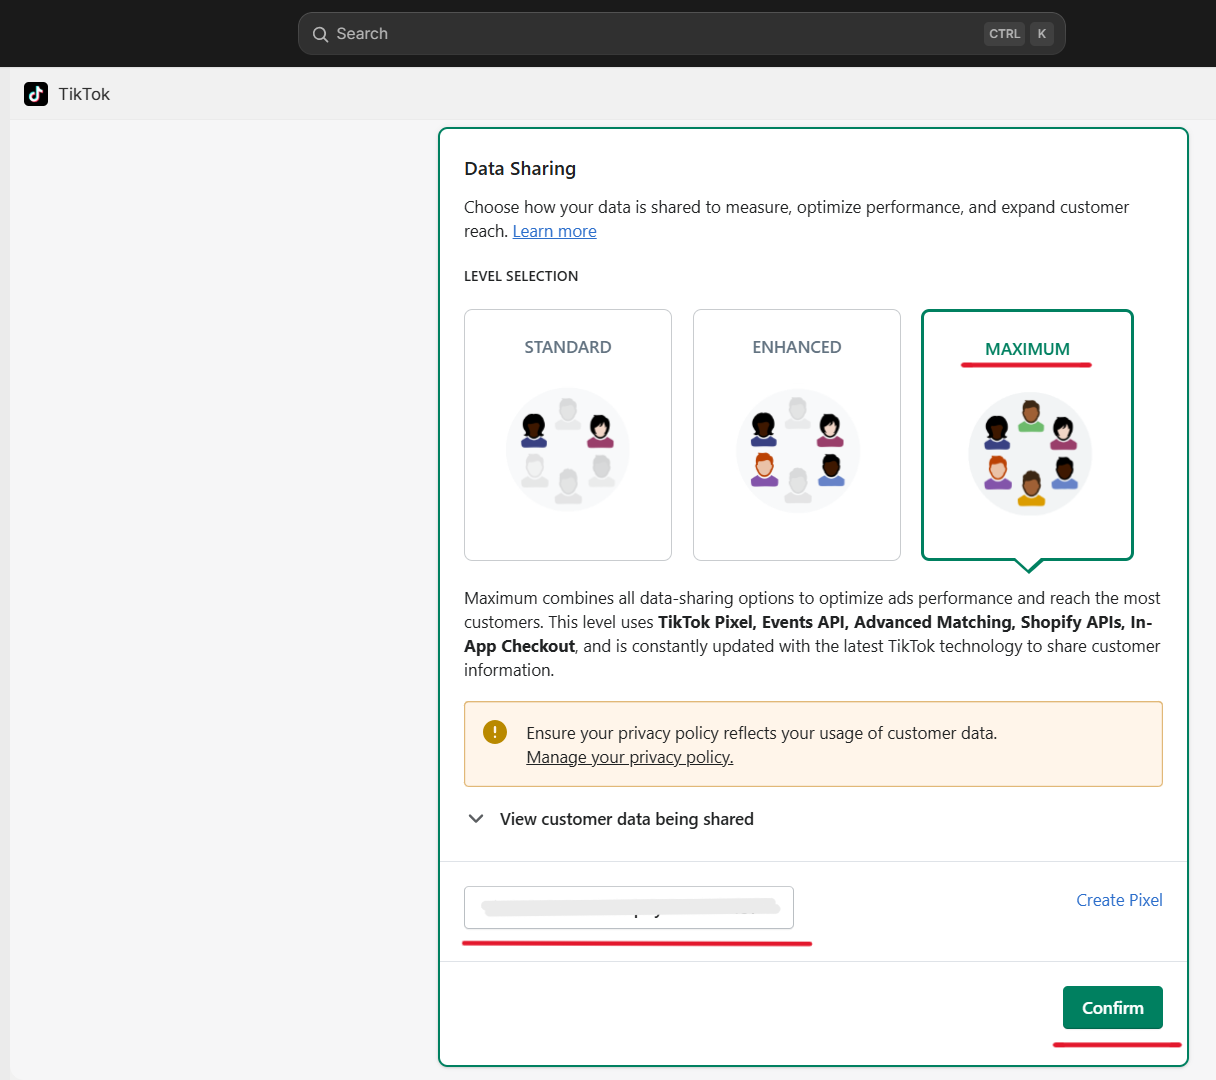This screenshot has height=1080, width=1216.
Task: Click the K shortcut key badge
Action: click(x=1041, y=34)
